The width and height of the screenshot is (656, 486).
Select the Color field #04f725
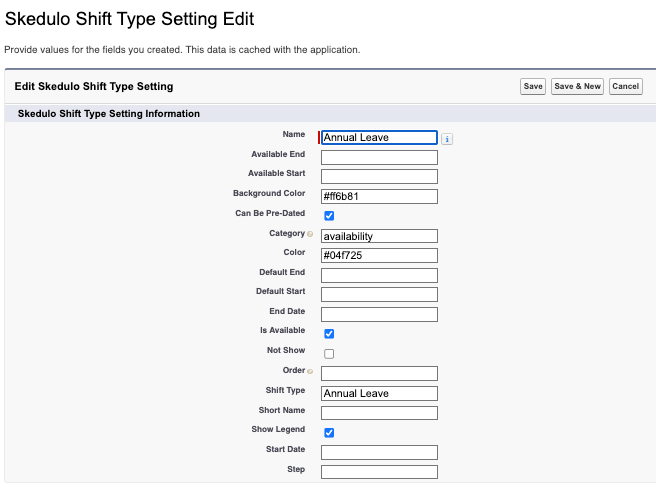click(x=379, y=256)
